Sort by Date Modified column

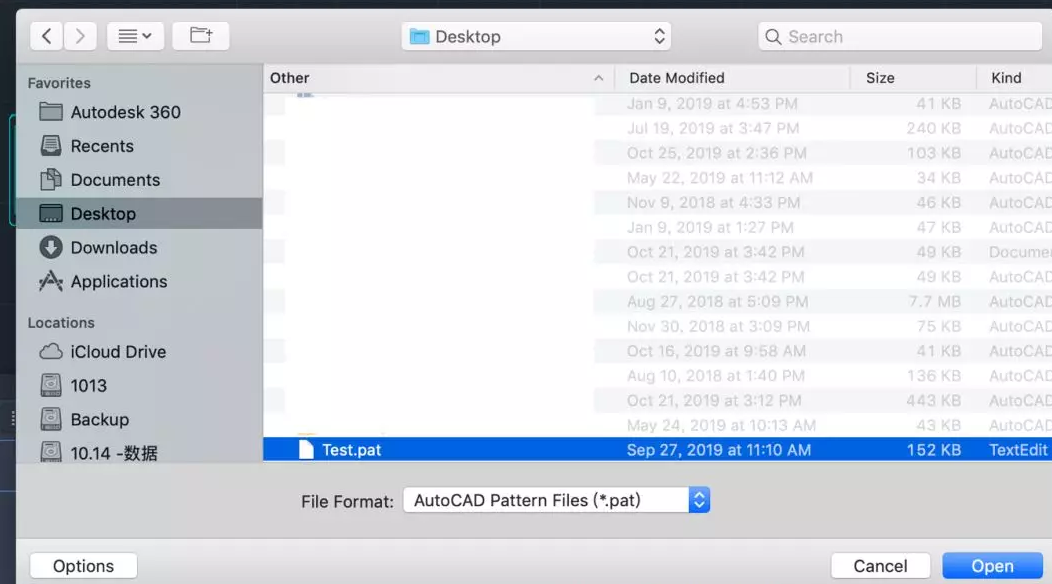732,78
